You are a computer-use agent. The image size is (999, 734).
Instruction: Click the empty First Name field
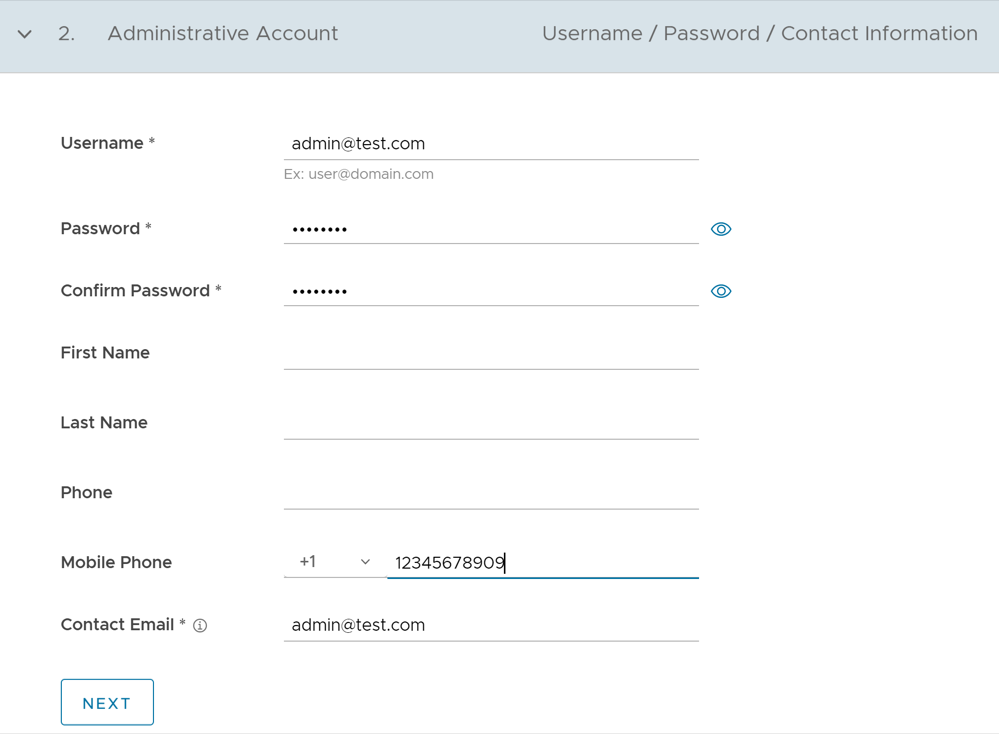coord(490,353)
